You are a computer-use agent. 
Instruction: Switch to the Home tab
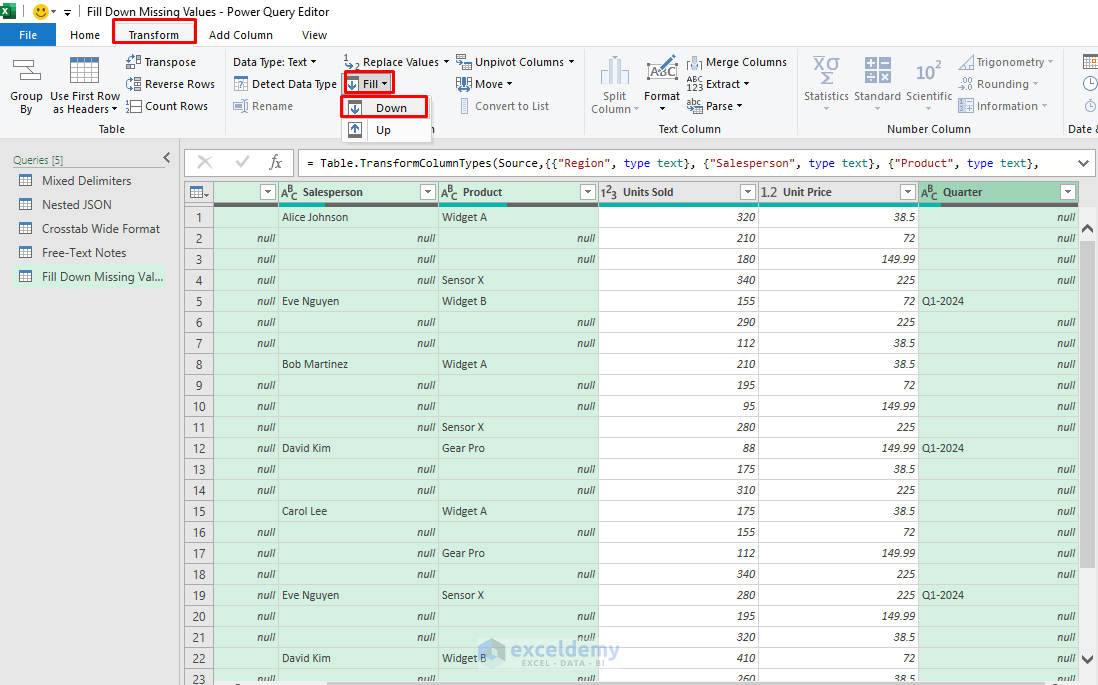tap(85, 34)
